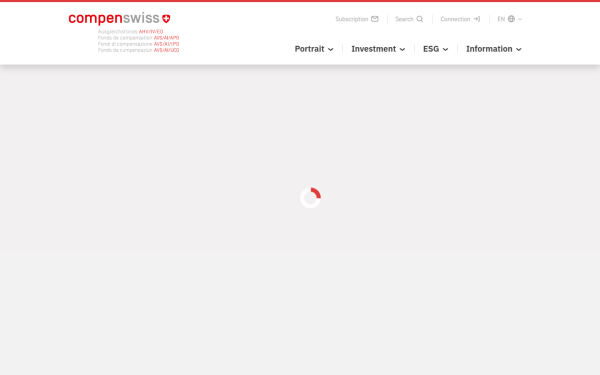Click the Fonds da cumpensaziun tagline
The image size is (600, 375).
pyautogui.click(x=139, y=50)
